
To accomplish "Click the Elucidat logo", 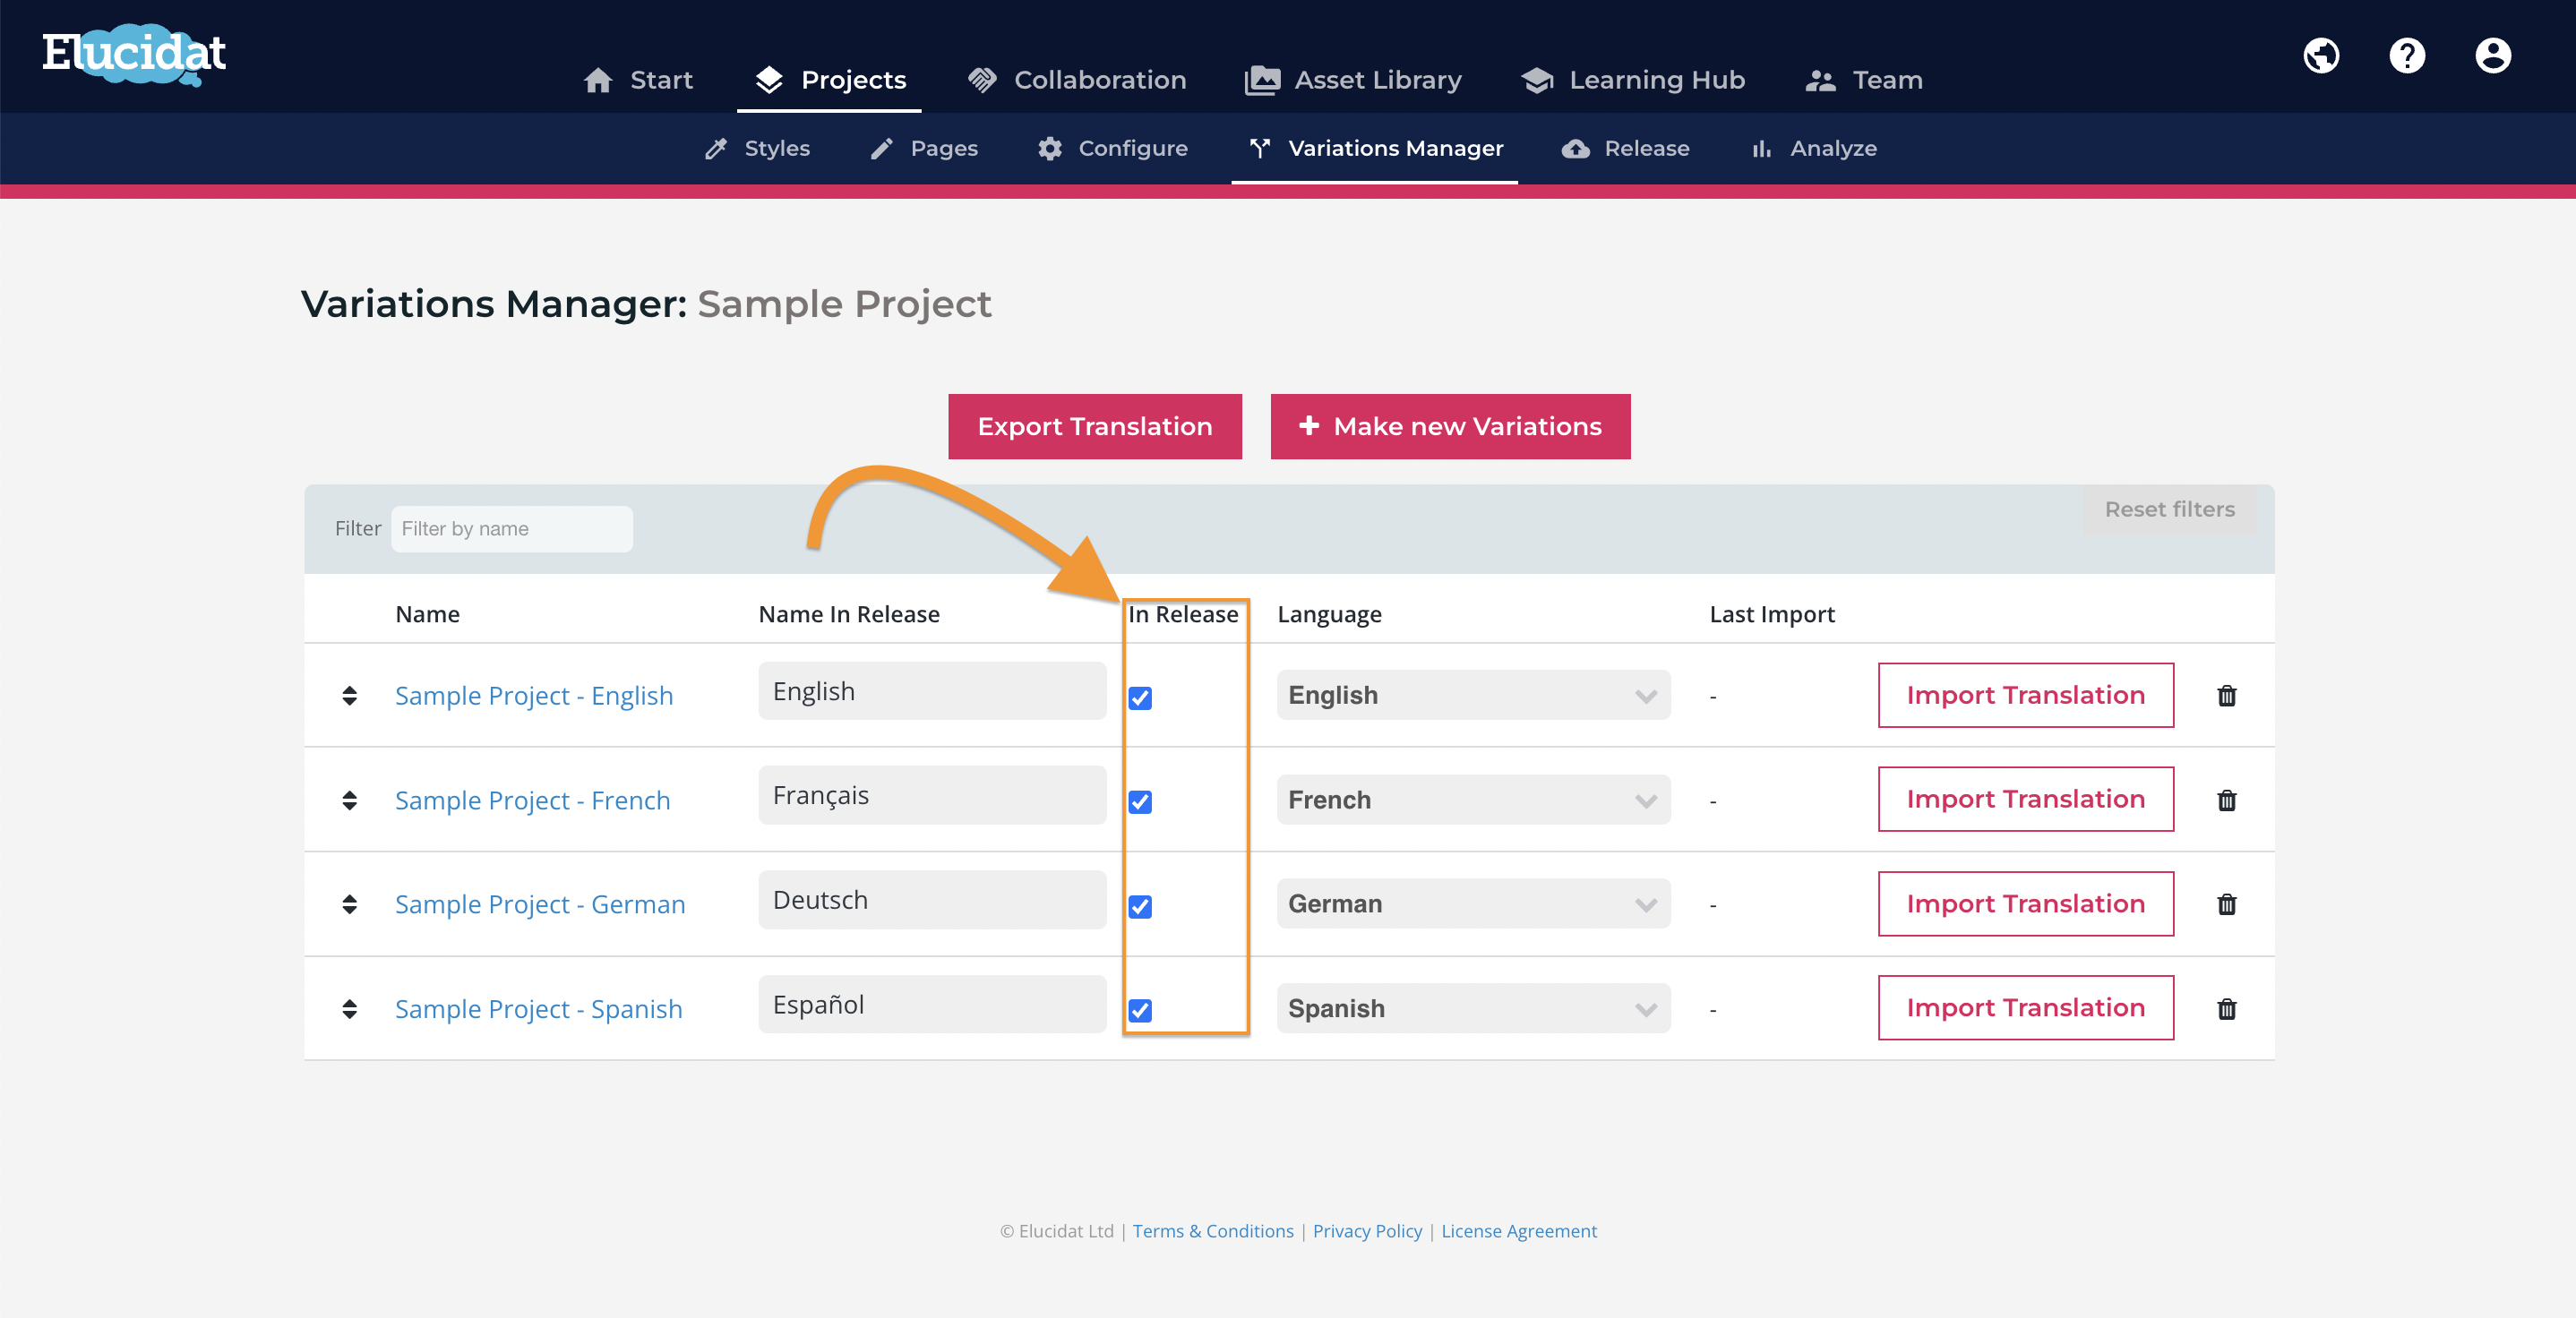I will 134,54.
